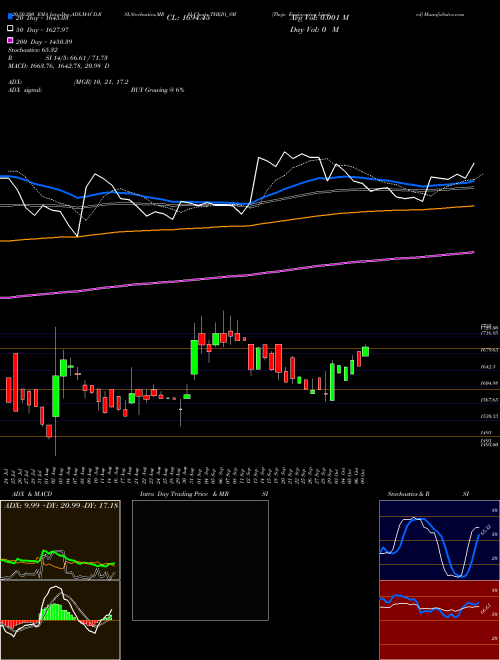Open the MACD histogram chart panel

(60, 620)
